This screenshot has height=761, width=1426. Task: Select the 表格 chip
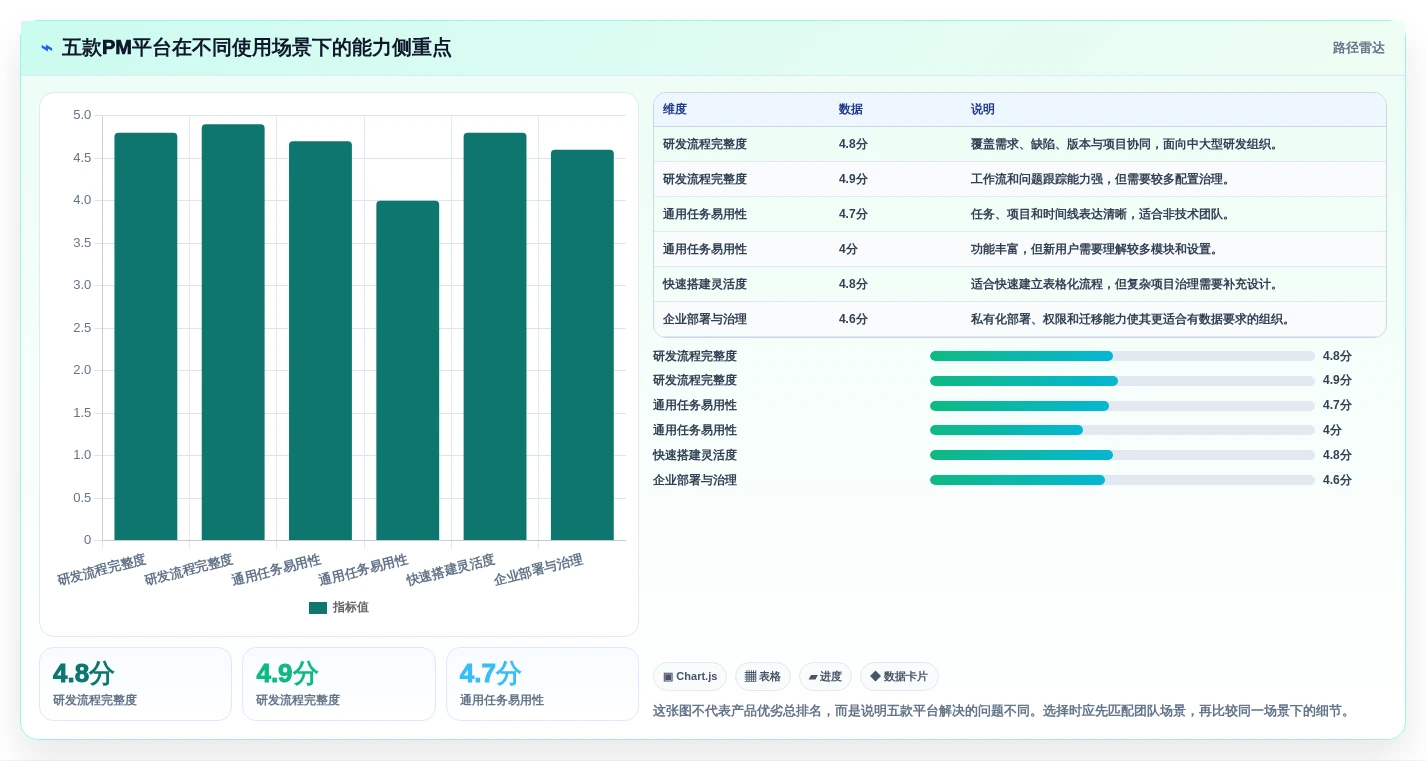763,677
